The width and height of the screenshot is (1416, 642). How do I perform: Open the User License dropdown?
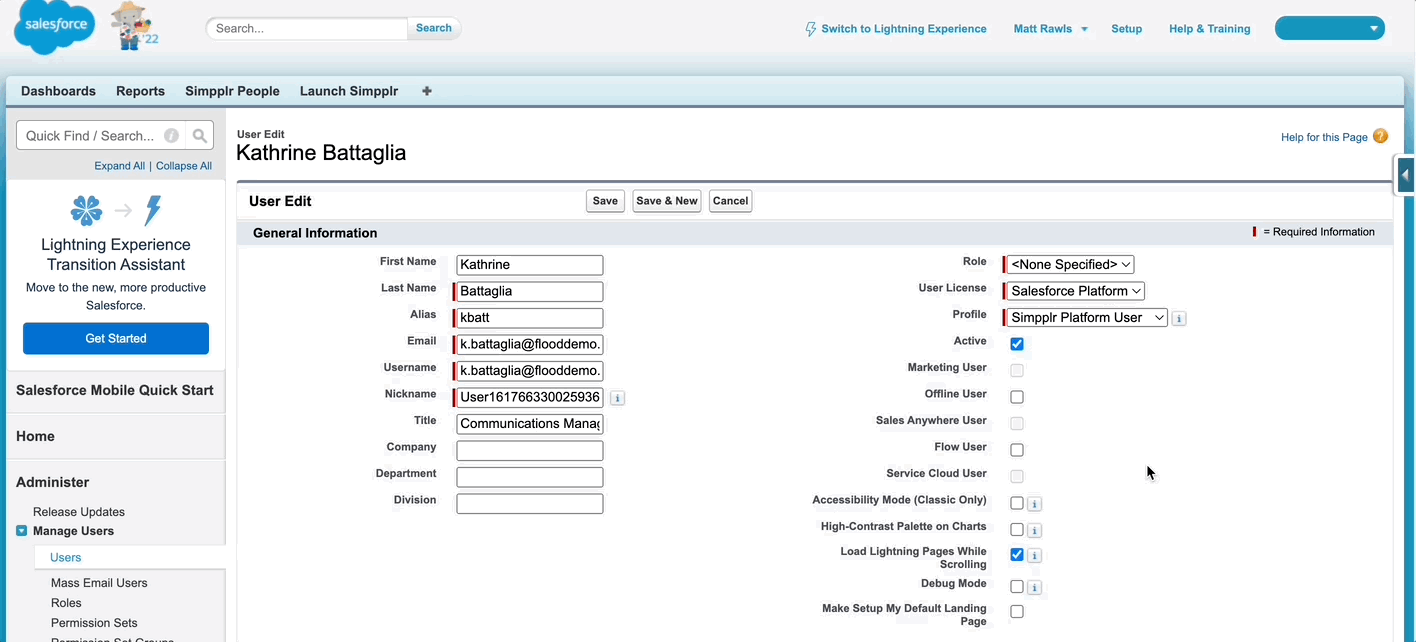(x=1075, y=291)
